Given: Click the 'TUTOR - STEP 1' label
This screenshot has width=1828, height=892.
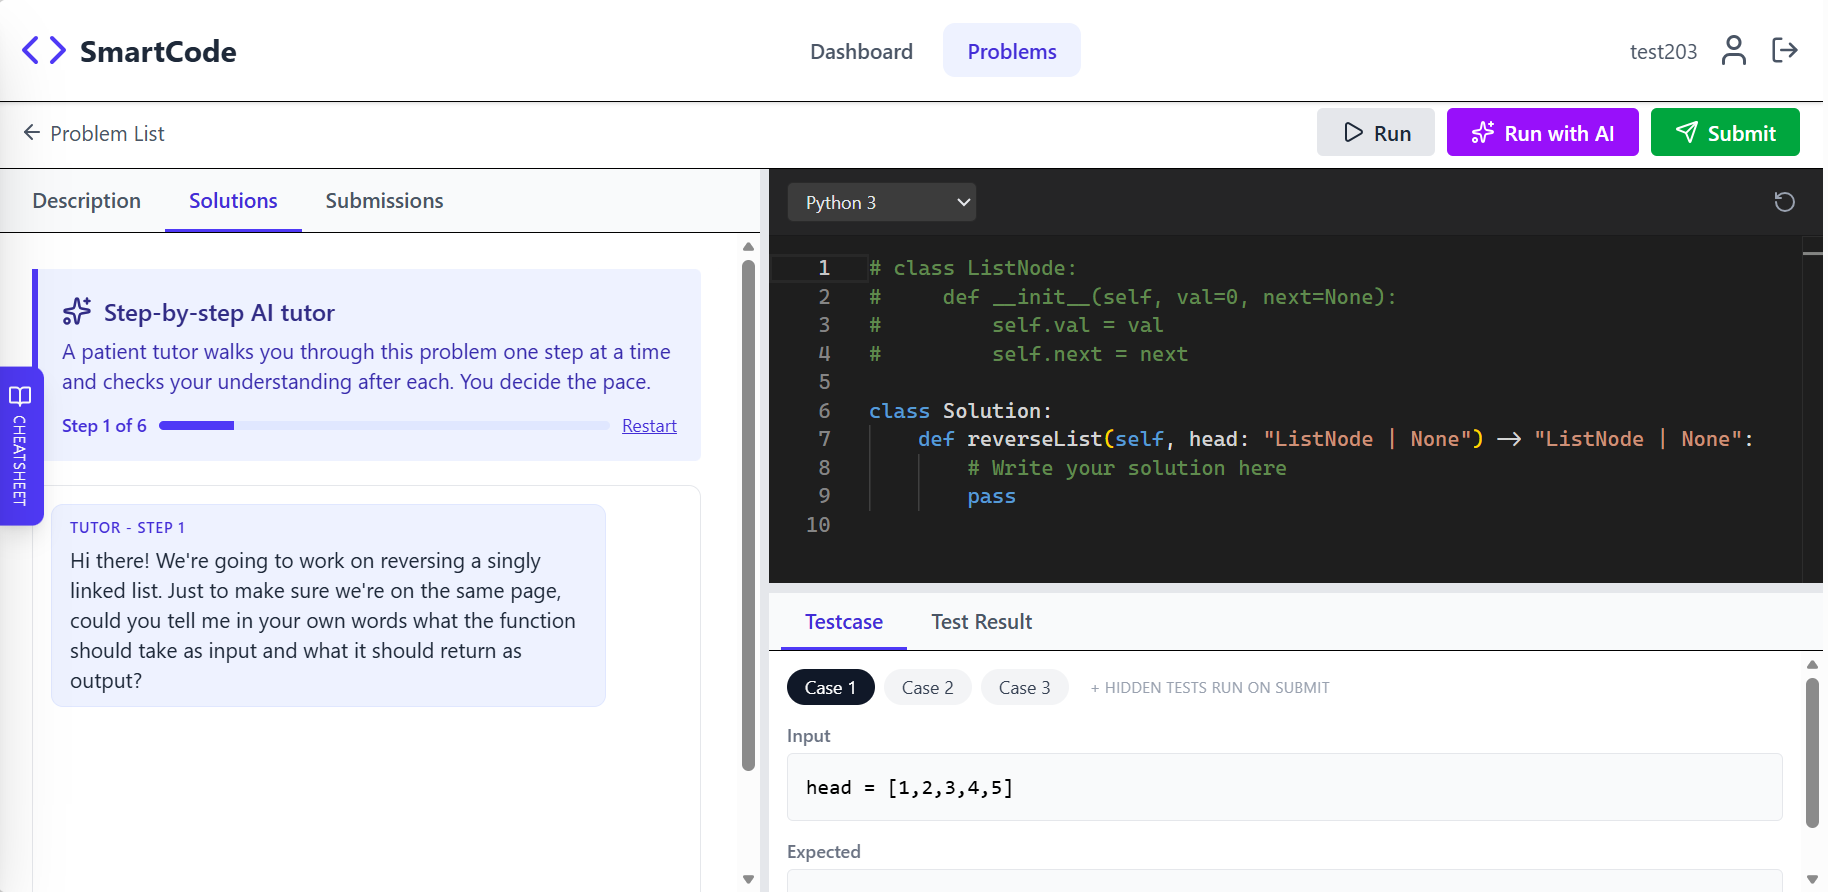Looking at the screenshot, I should pos(127,527).
